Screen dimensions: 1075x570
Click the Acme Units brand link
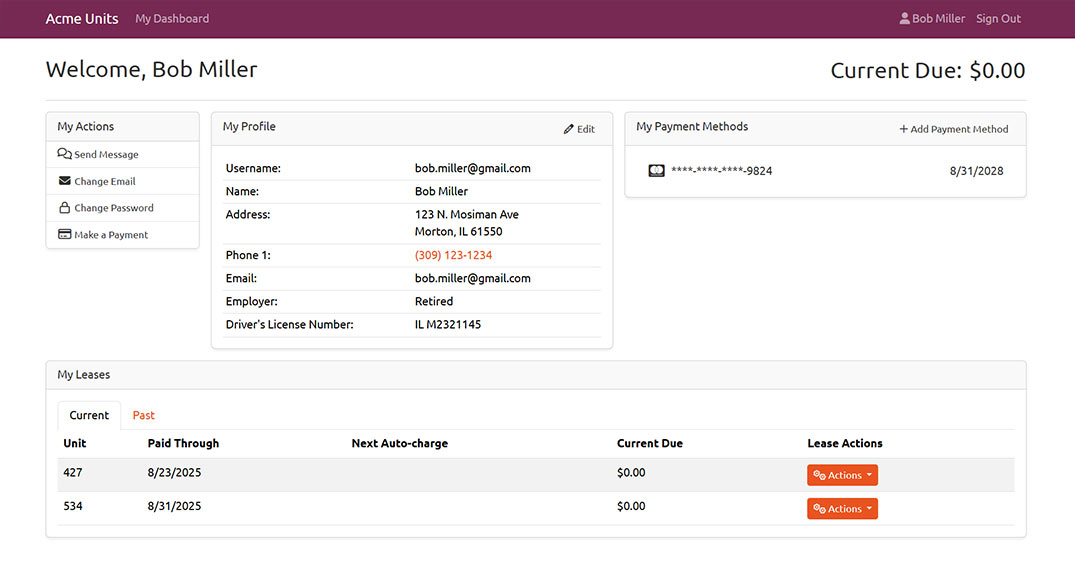(82, 19)
